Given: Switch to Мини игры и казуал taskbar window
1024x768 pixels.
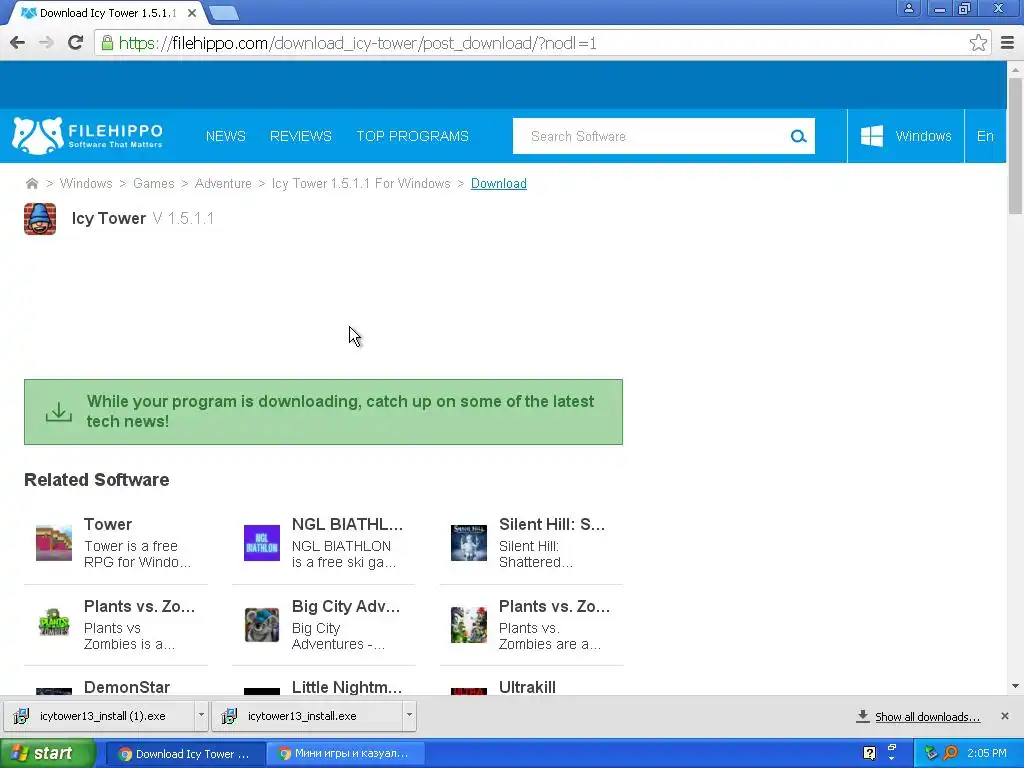Looking at the screenshot, I should pos(346,754).
